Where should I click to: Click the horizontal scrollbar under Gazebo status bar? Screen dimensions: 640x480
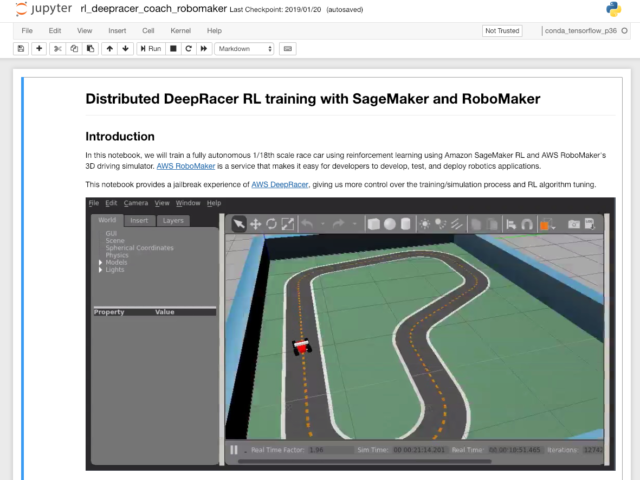click(x=364, y=462)
